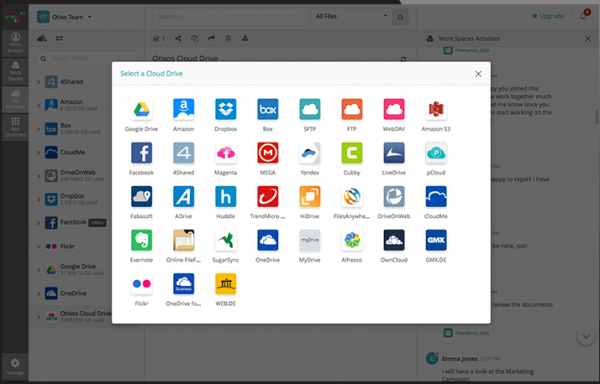The height and width of the screenshot is (384, 600).
Task: Expand the DriveOnWeb tree node
Action: point(39,176)
